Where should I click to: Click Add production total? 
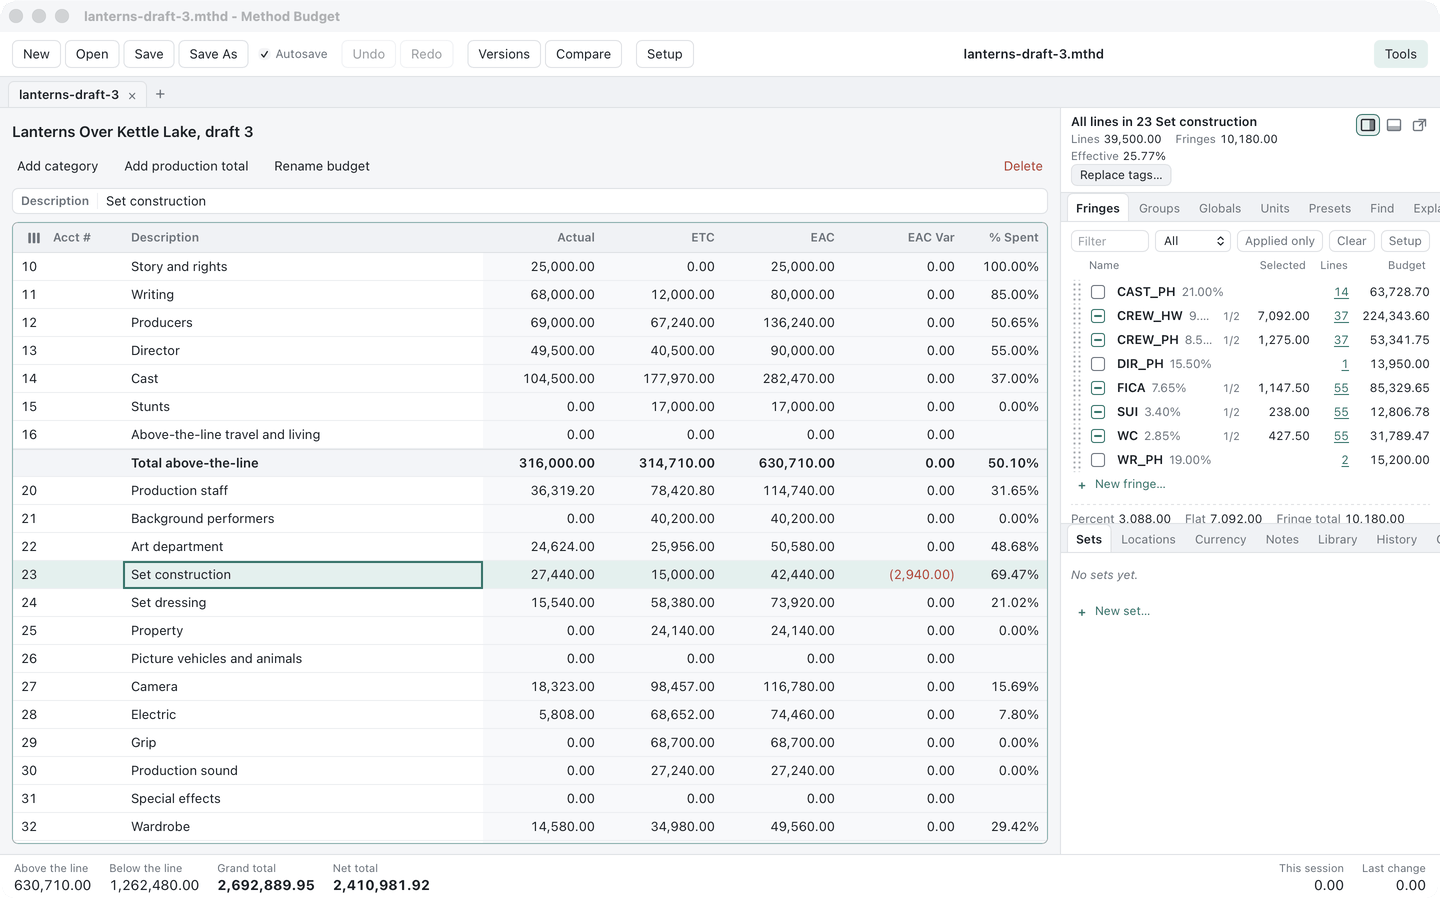click(x=186, y=166)
